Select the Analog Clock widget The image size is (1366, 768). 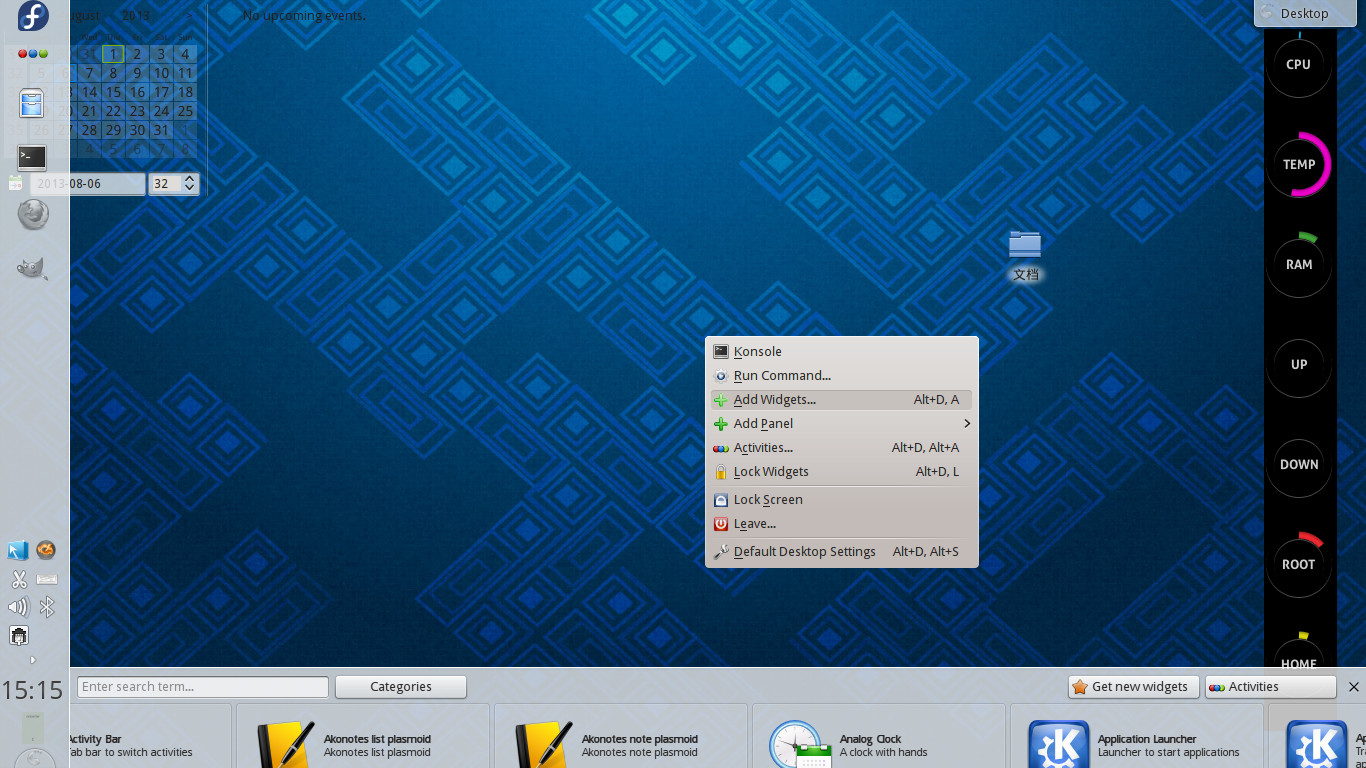[879, 736]
